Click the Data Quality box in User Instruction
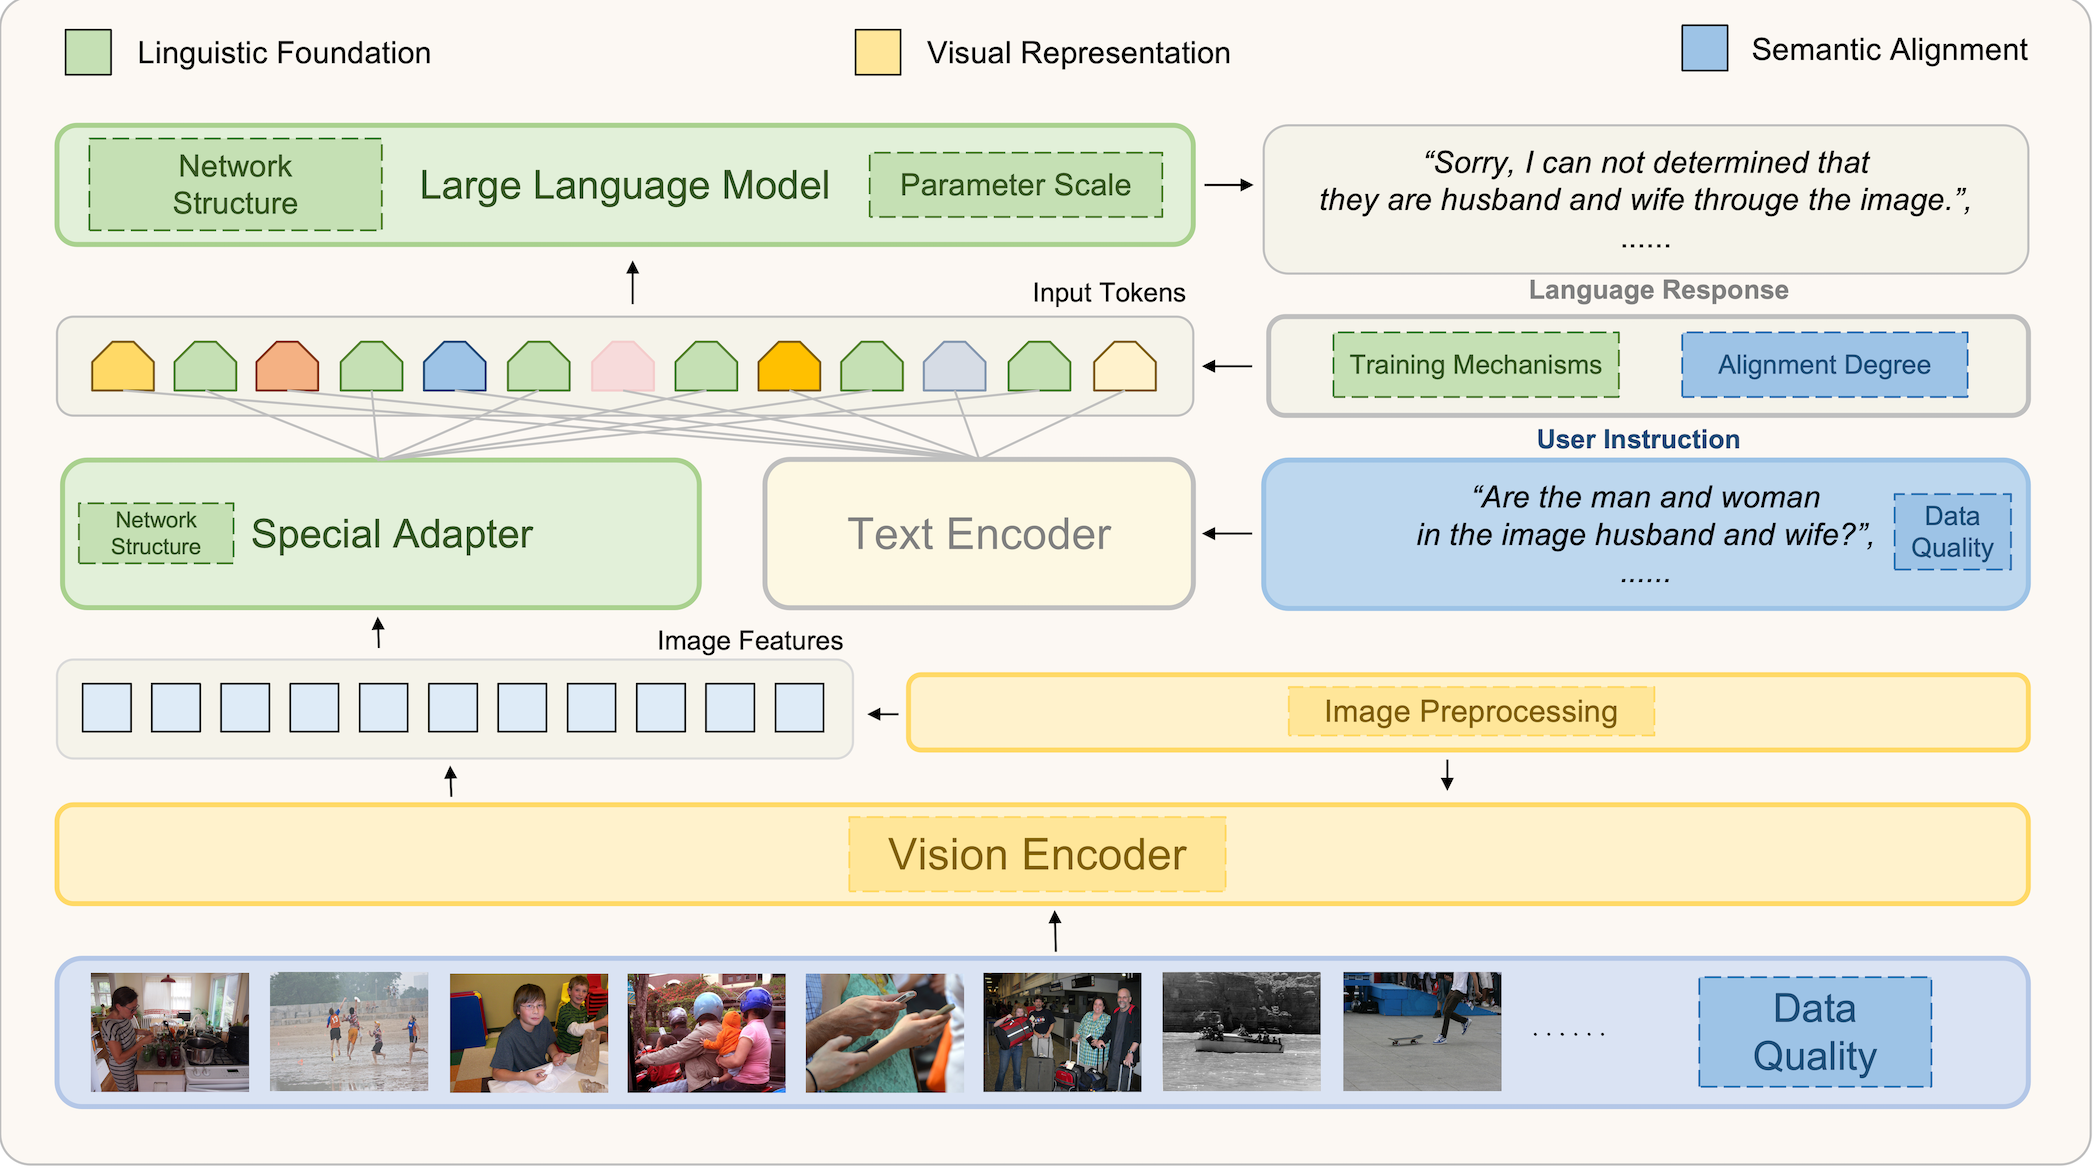 pos(1953,532)
